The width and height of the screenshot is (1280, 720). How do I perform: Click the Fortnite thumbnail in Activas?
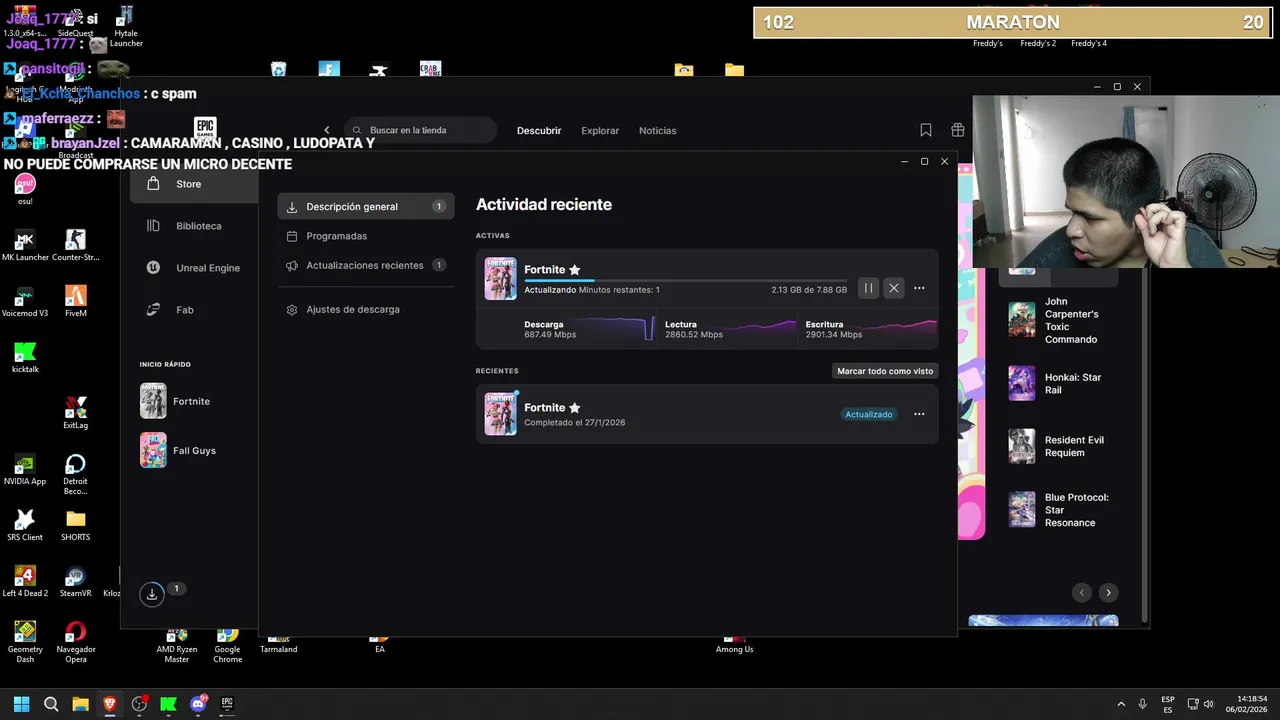coord(501,279)
